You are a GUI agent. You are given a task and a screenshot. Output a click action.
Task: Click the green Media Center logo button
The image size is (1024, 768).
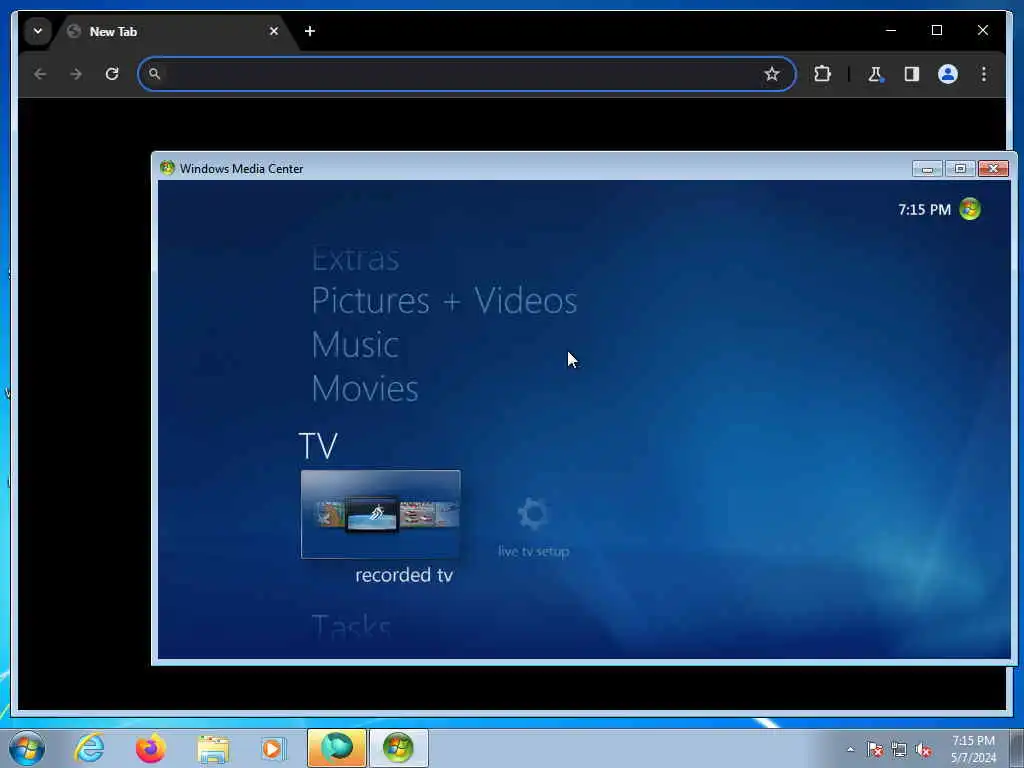click(970, 209)
